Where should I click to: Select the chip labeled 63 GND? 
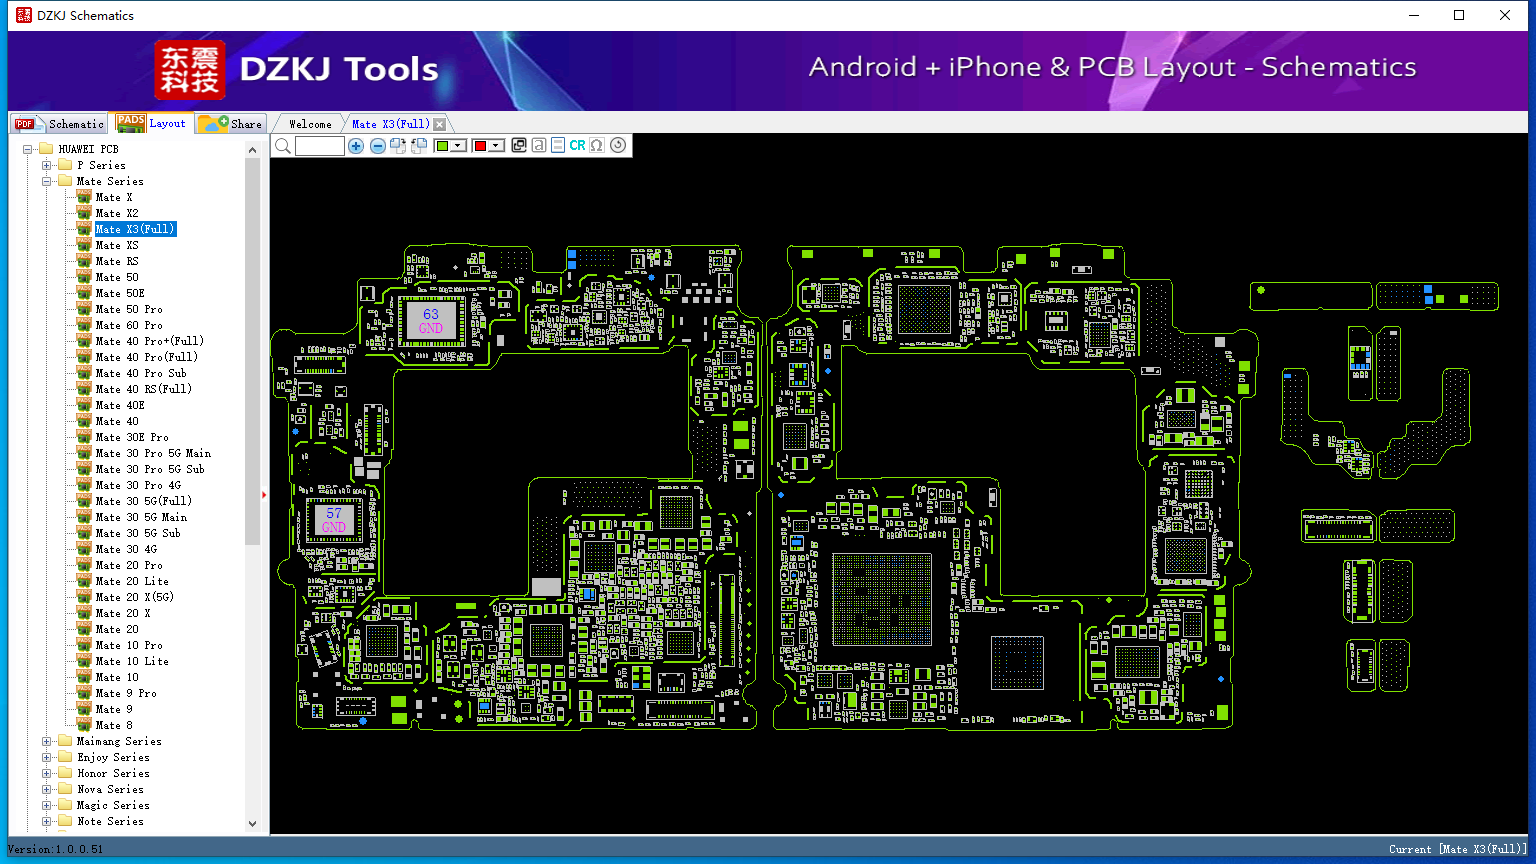pyautogui.click(x=431, y=321)
